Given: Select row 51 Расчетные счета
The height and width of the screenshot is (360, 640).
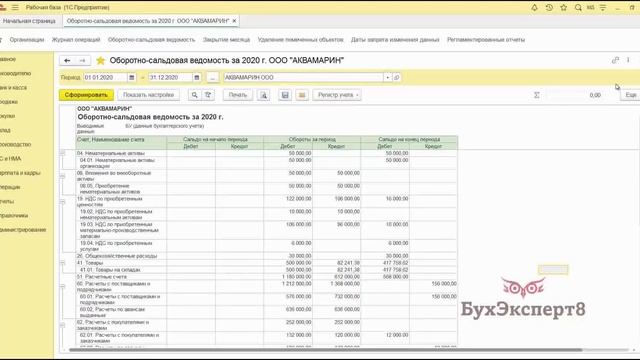Looking at the screenshot, I should [x=267, y=277].
